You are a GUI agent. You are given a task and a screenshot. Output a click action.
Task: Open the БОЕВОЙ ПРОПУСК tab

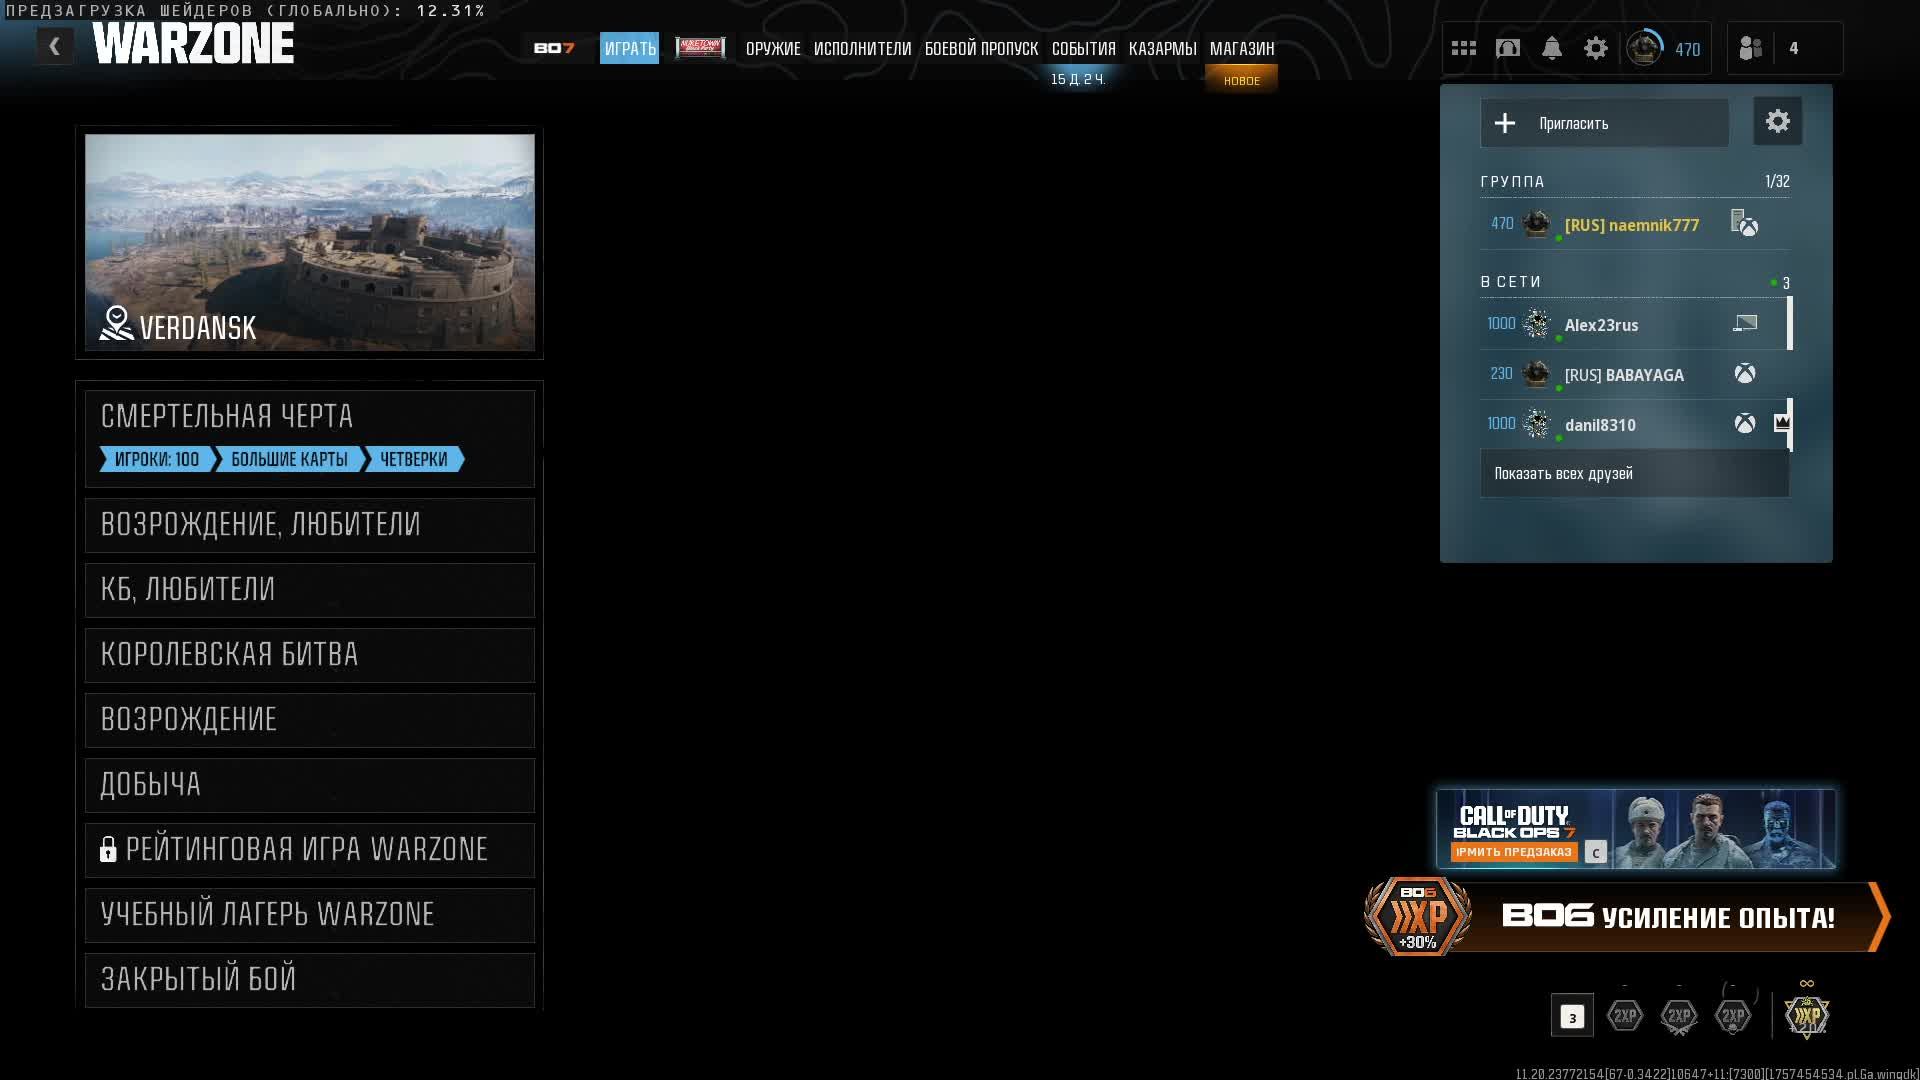click(x=981, y=48)
